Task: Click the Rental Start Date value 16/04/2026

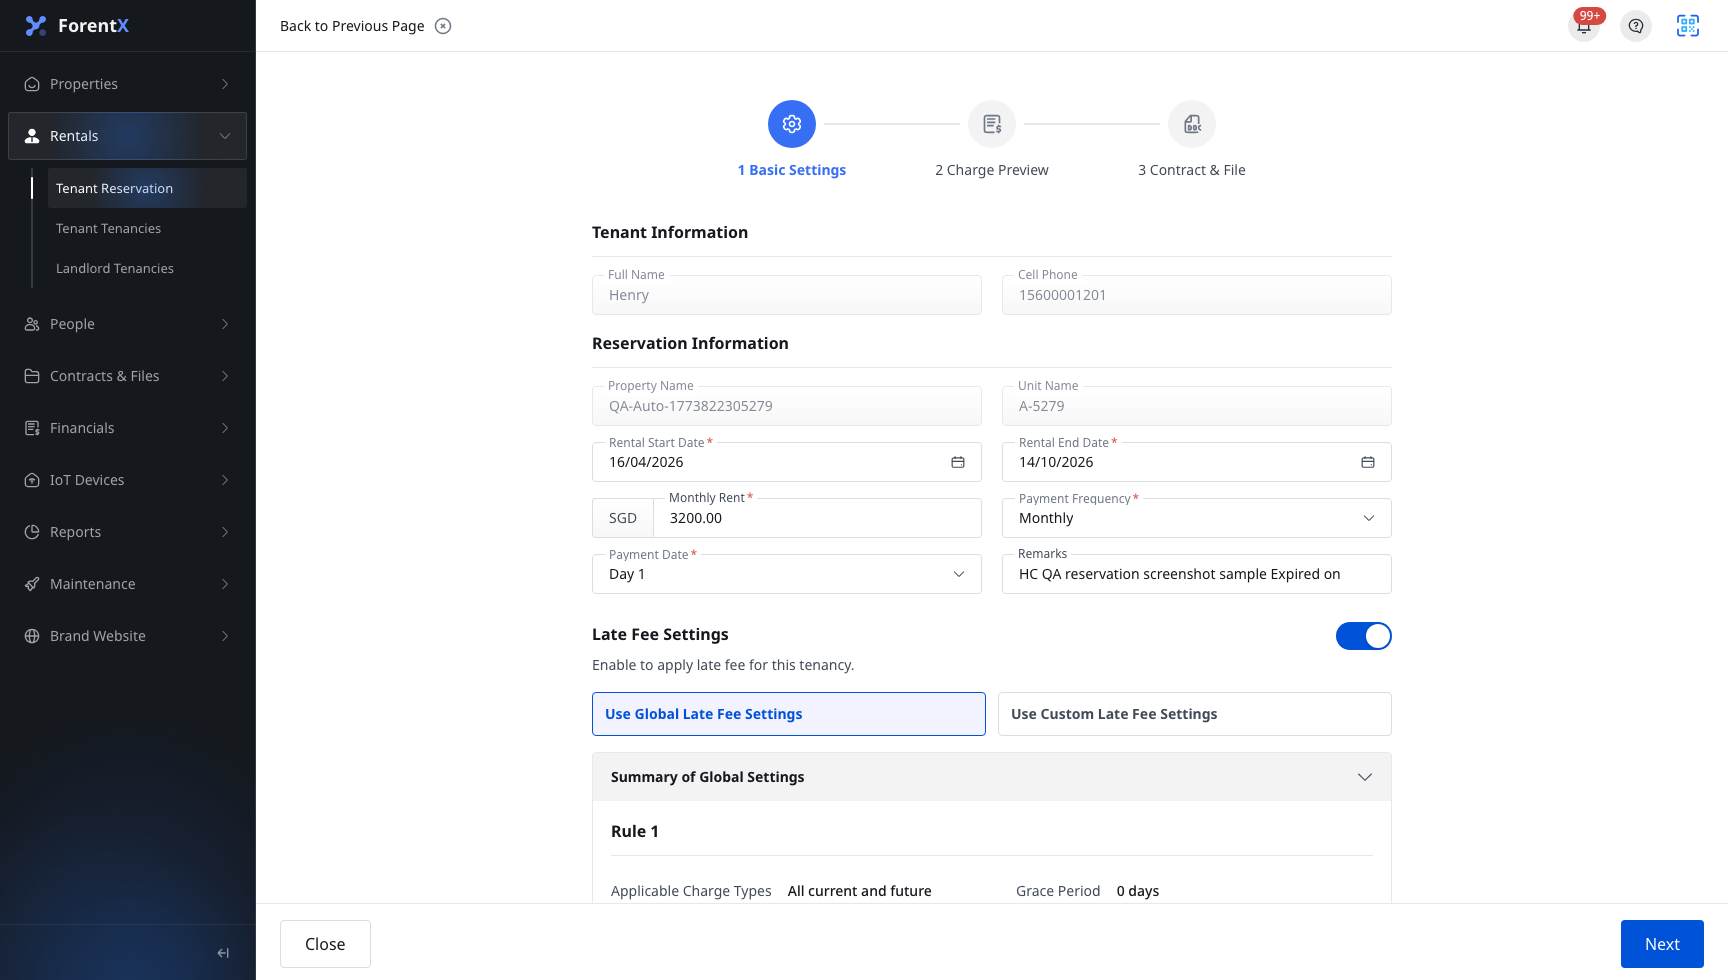Action: (x=646, y=462)
